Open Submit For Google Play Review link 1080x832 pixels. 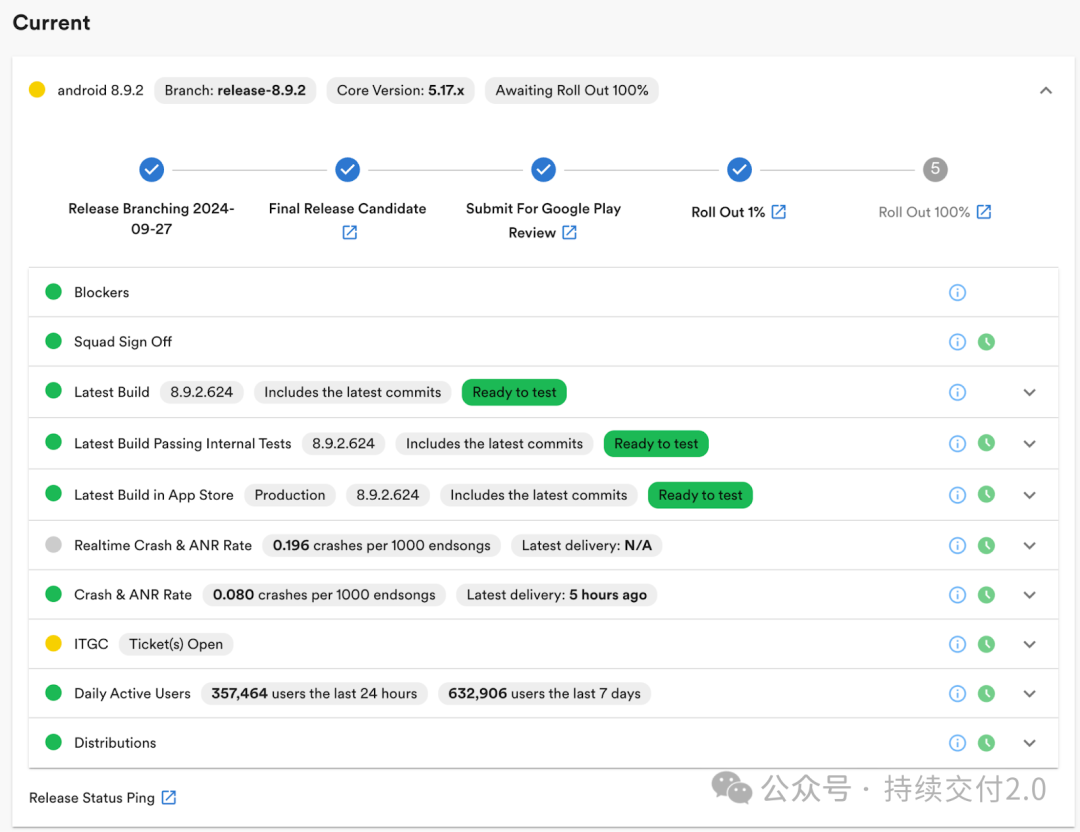point(570,233)
